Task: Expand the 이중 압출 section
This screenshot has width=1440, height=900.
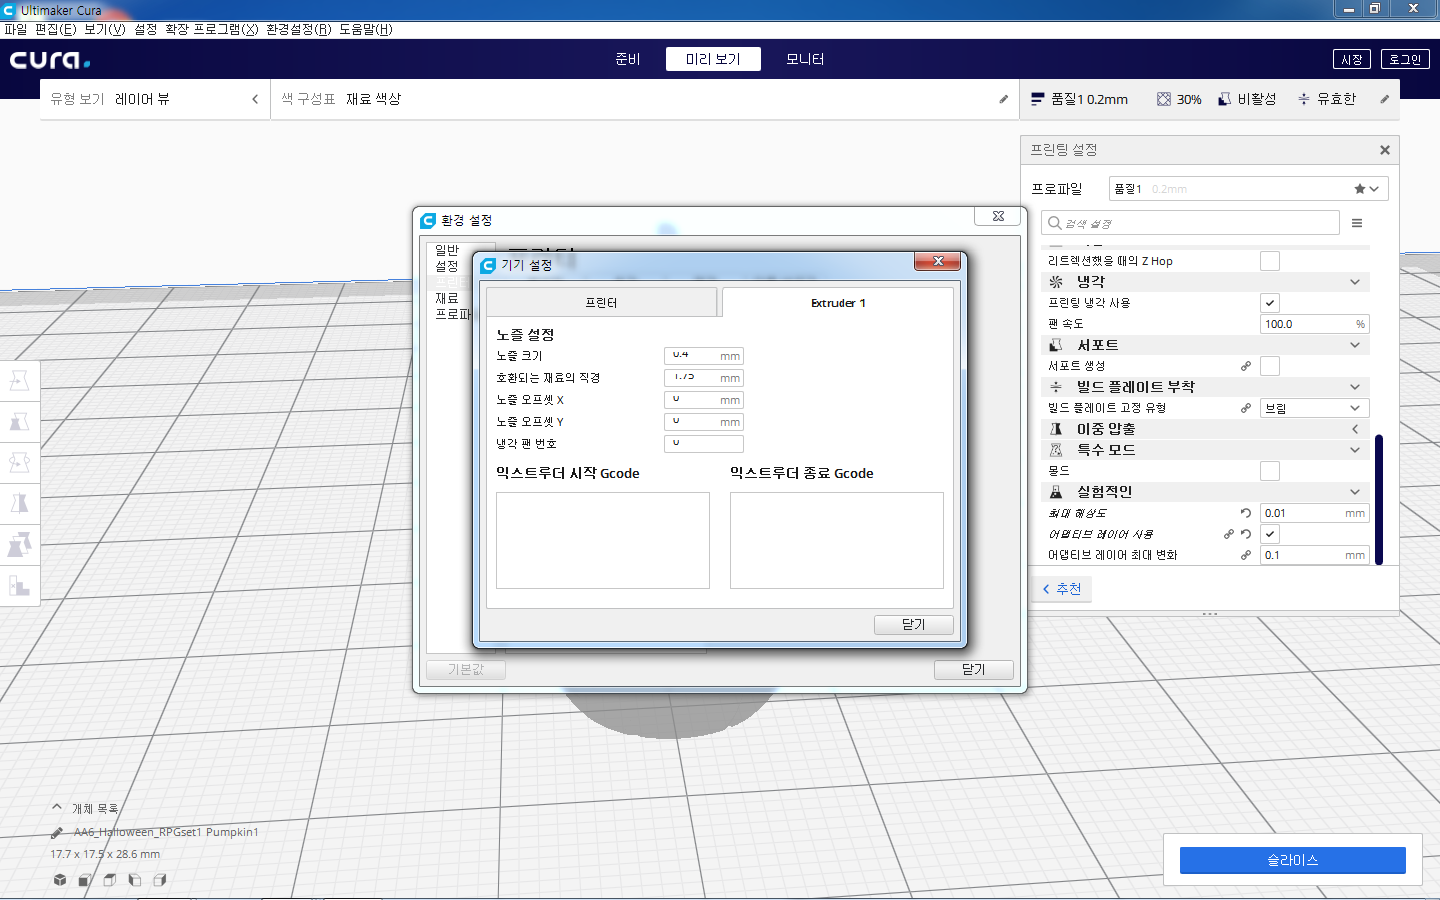Action: pyautogui.click(x=1204, y=429)
